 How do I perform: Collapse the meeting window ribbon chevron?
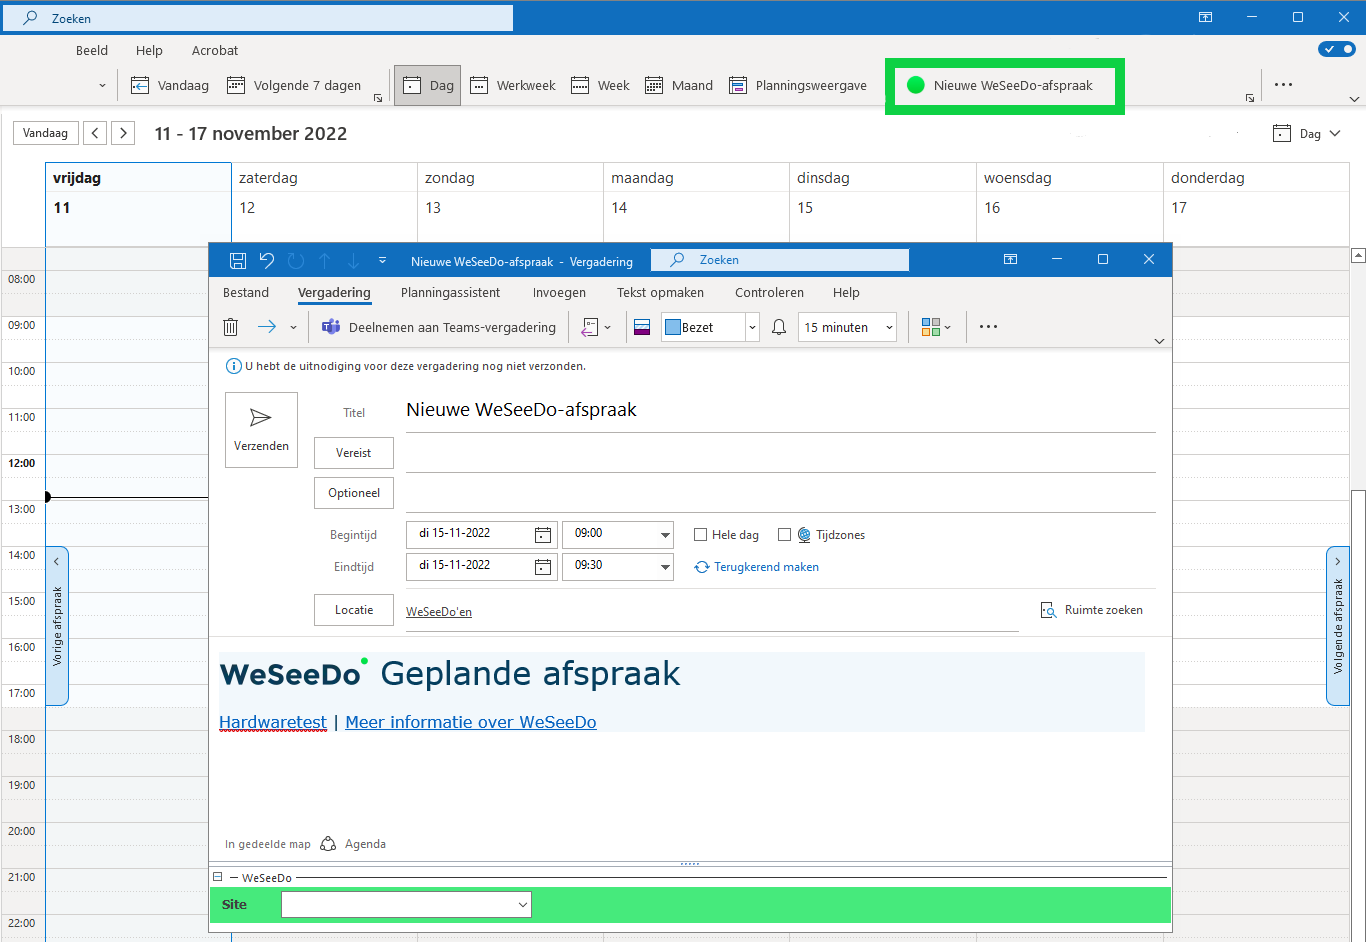[1159, 341]
